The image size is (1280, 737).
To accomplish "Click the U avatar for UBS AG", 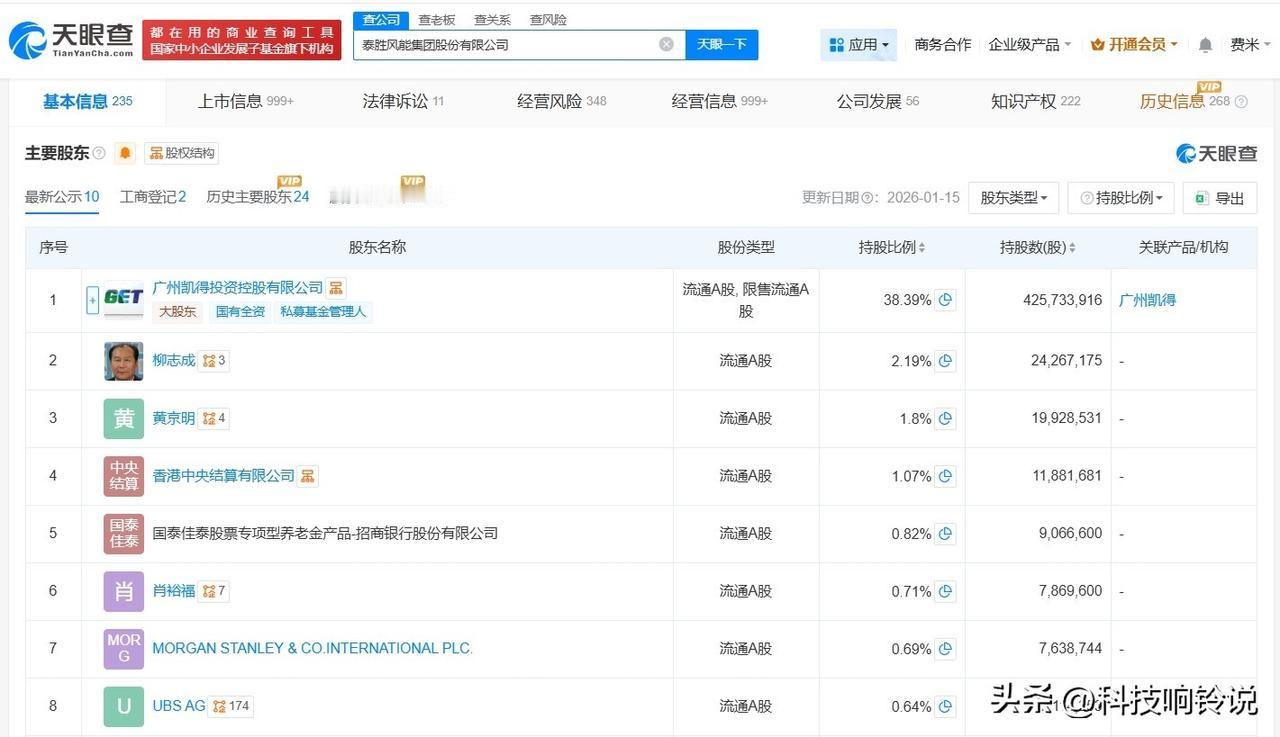I will click(124, 707).
